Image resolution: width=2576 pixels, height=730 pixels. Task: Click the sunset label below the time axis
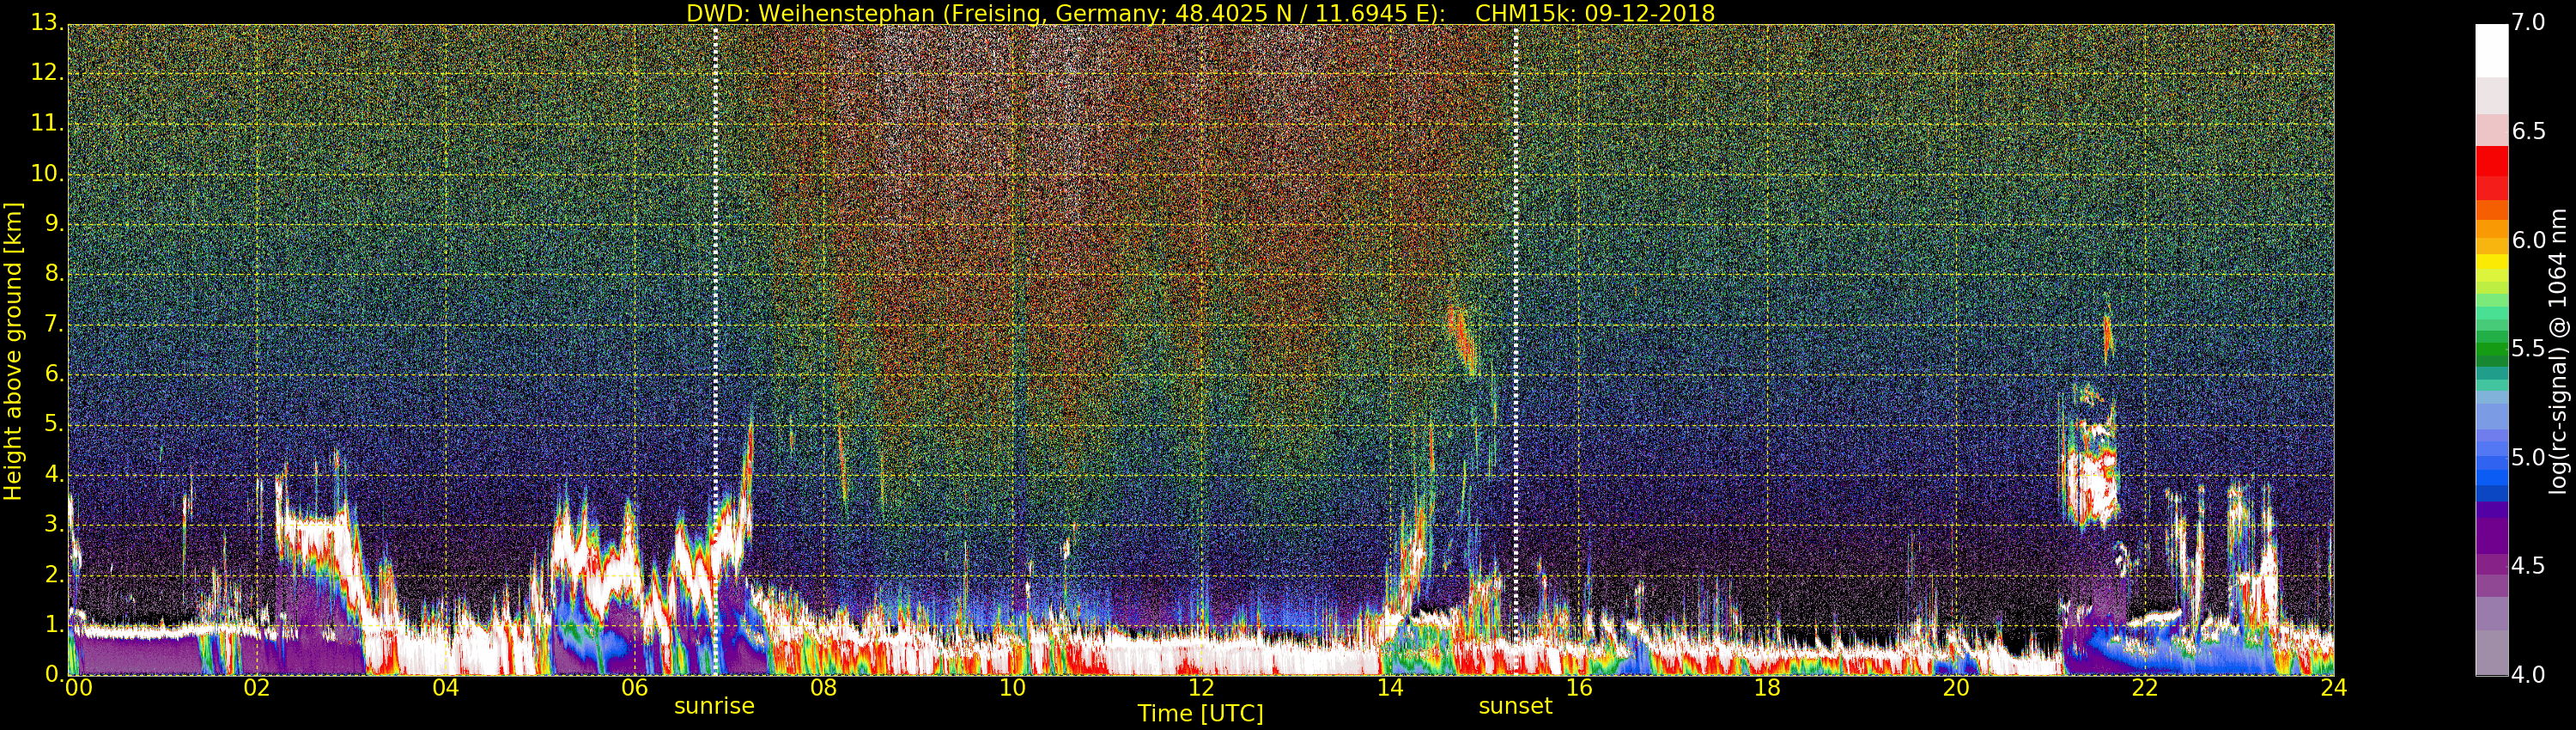point(1515,706)
